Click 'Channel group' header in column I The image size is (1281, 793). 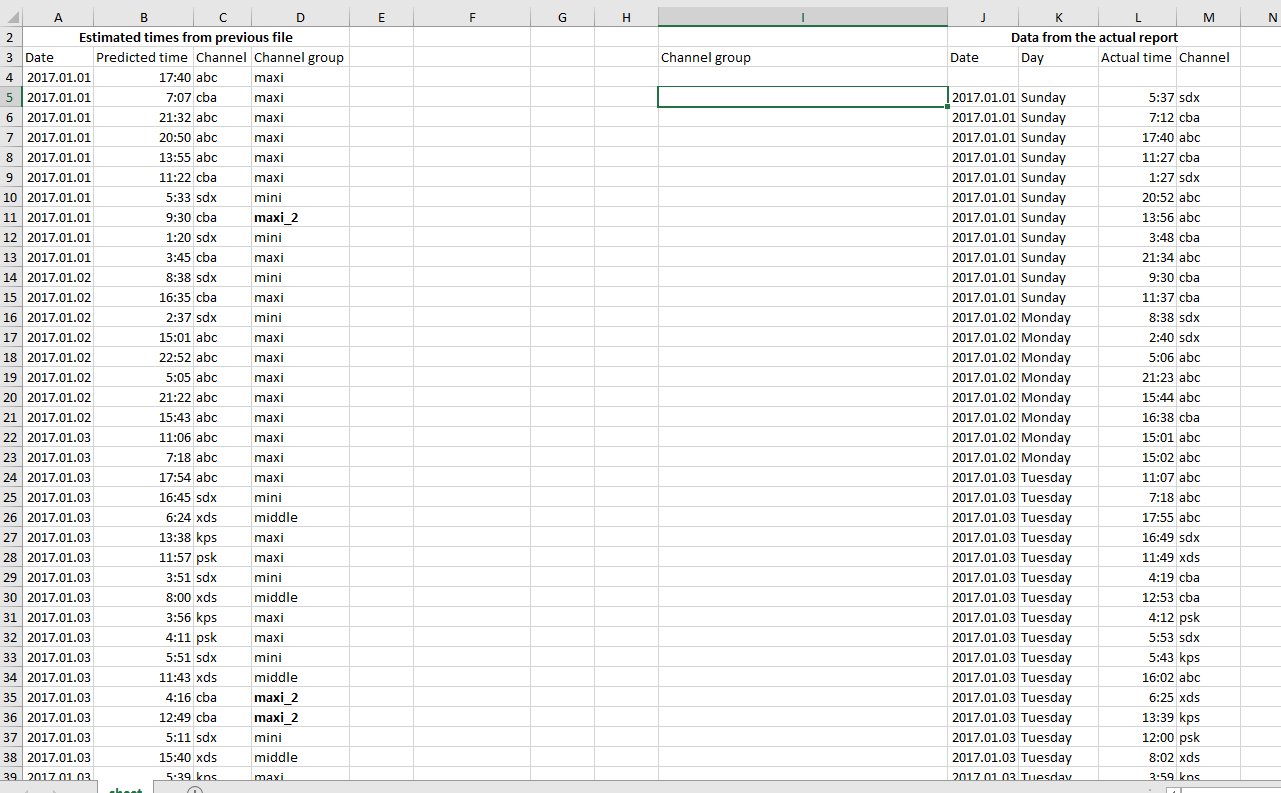click(803, 57)
